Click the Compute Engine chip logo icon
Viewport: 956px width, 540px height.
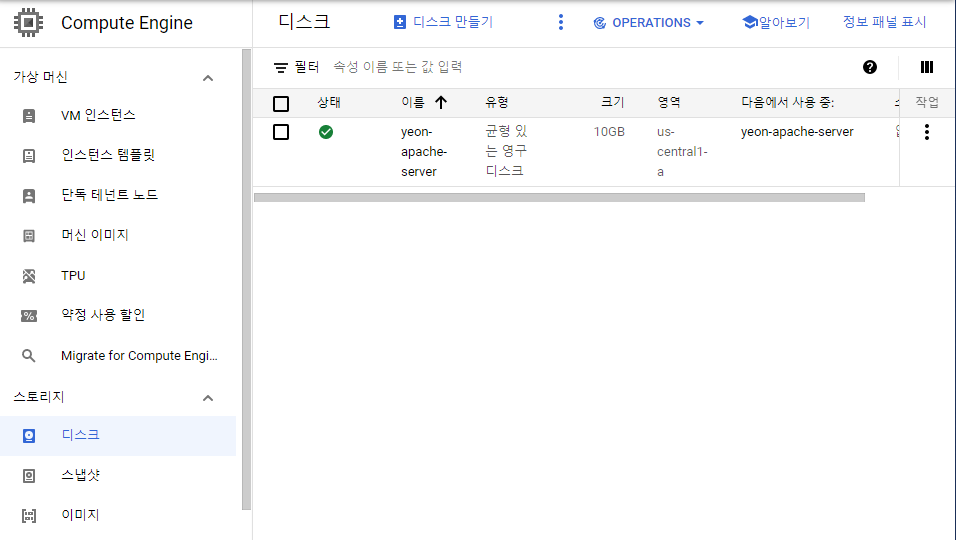28,23
